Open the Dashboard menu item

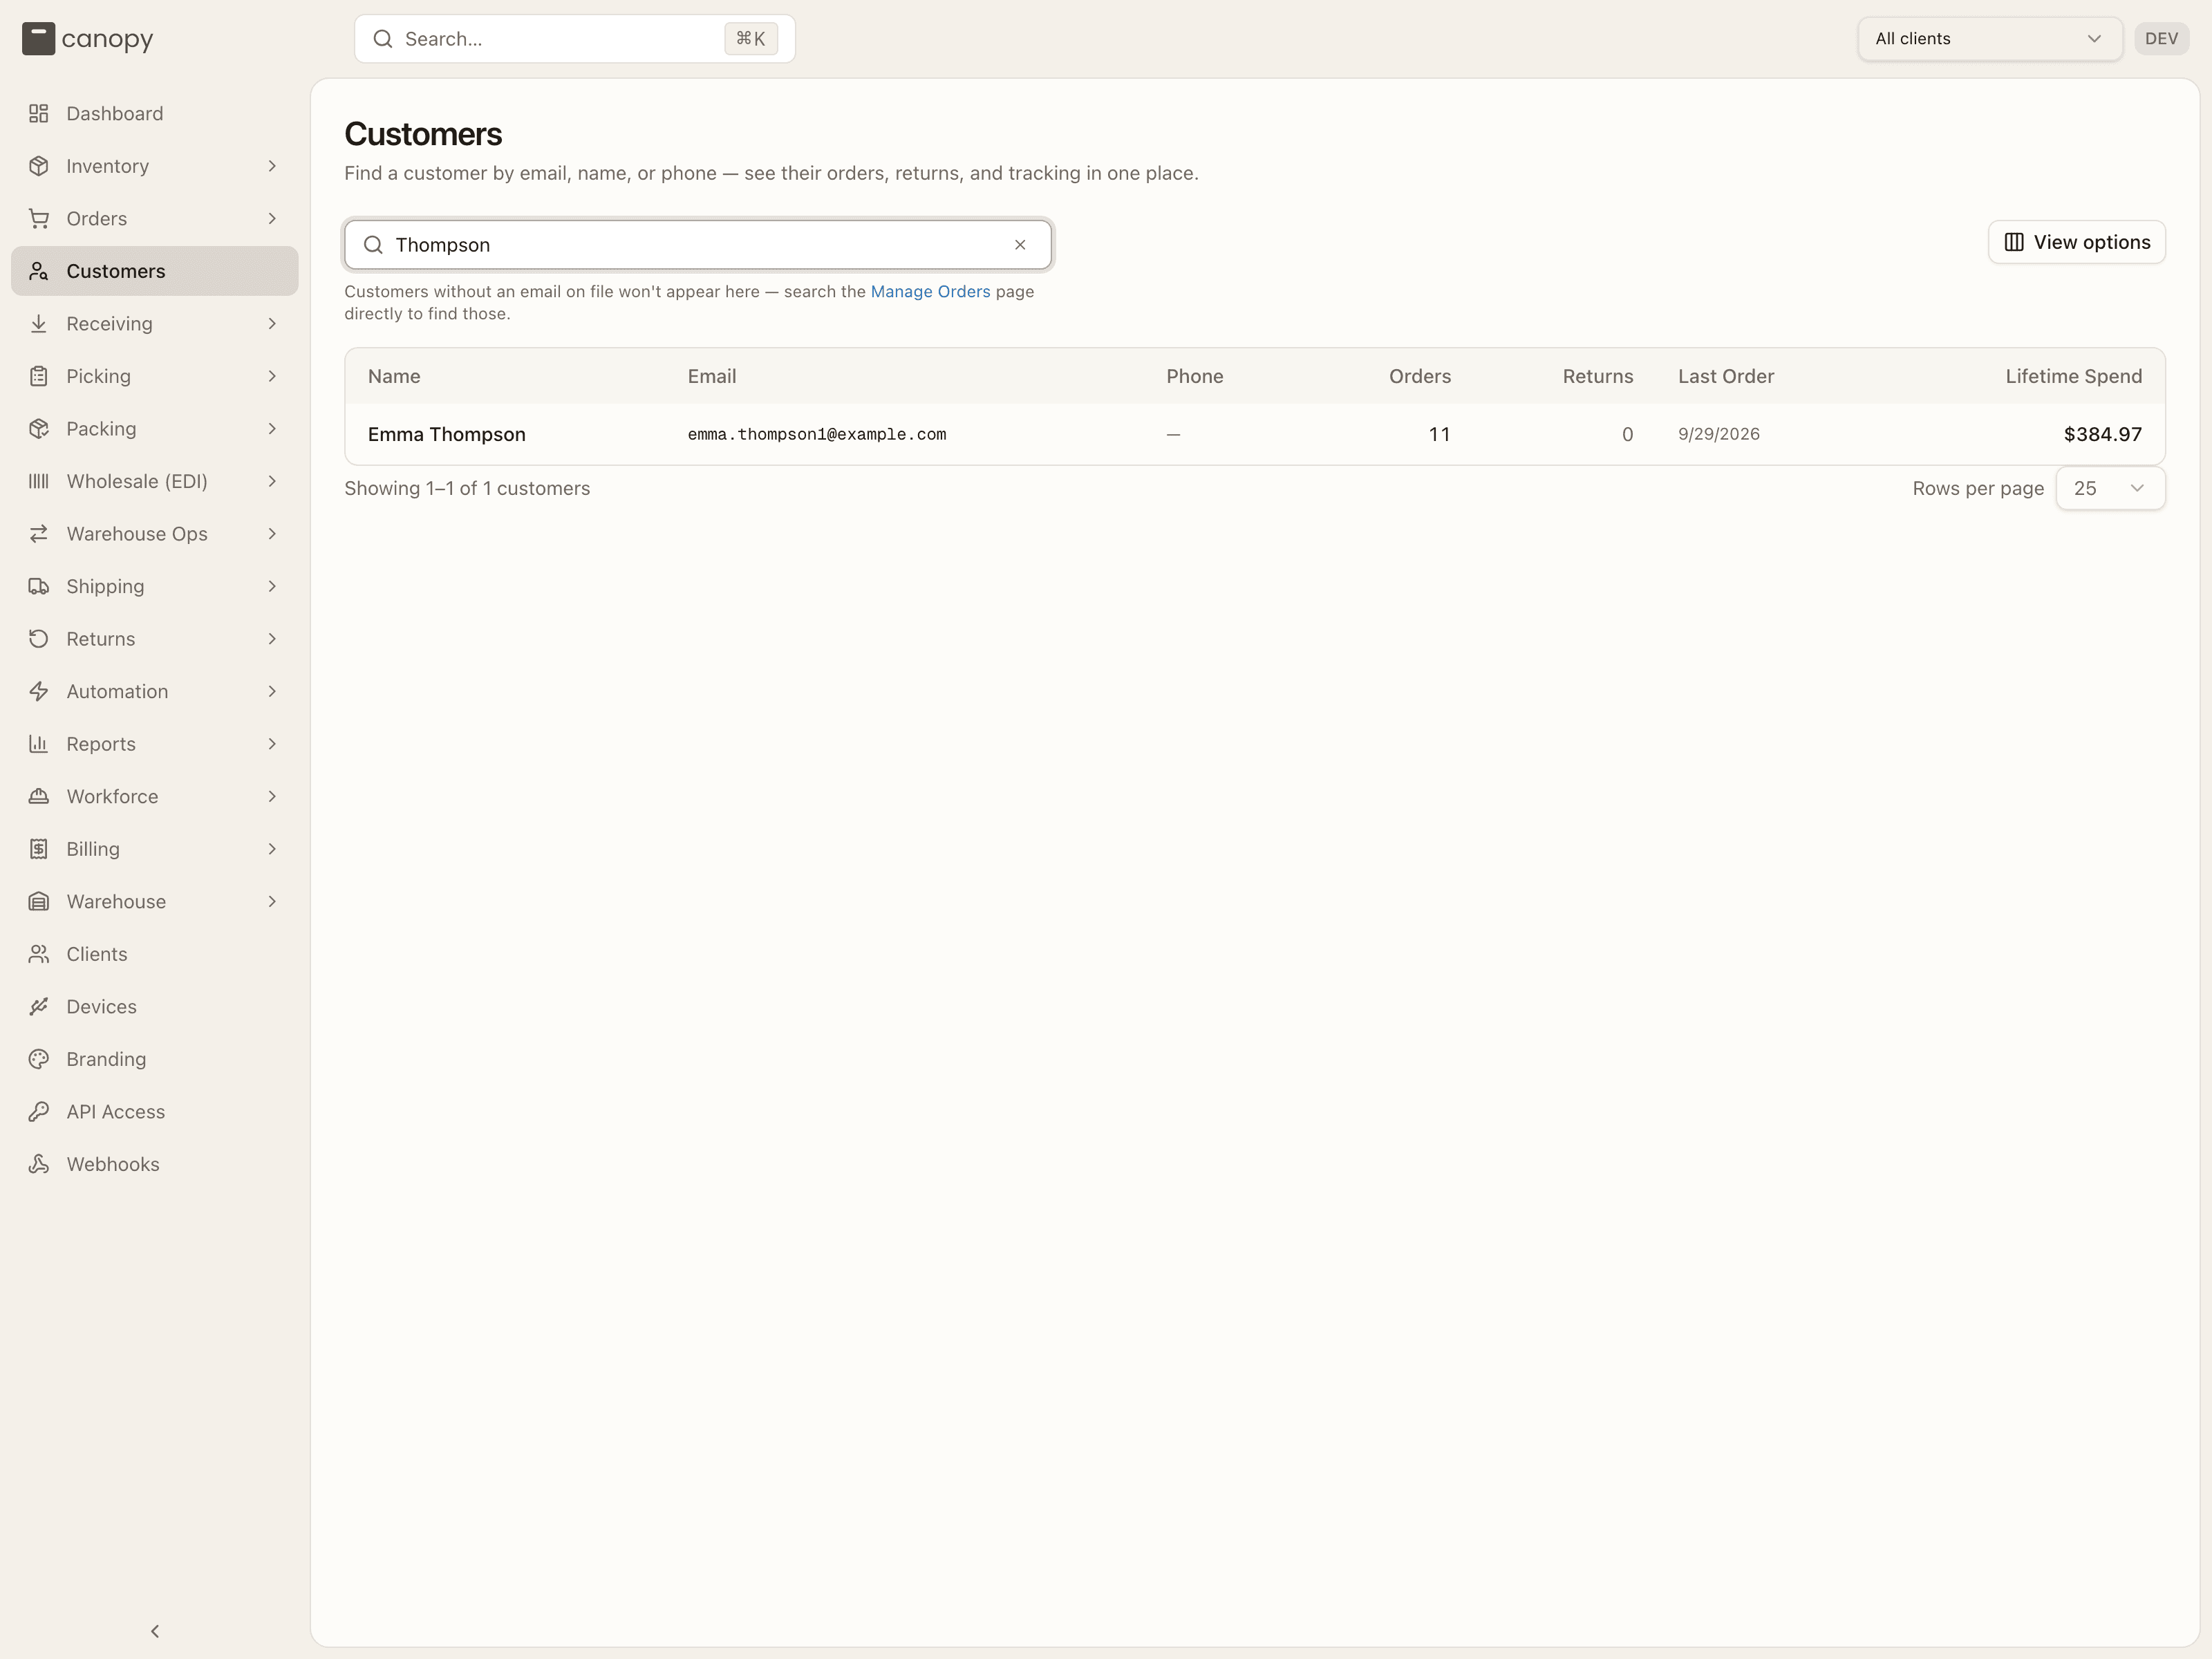155,113
